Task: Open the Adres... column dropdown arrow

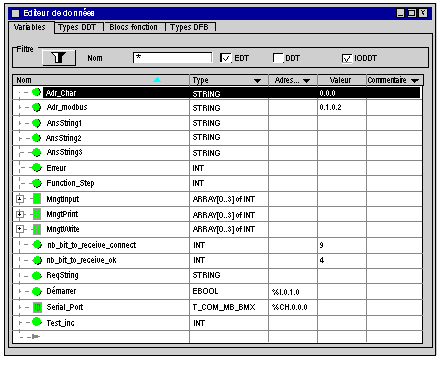Action: tap(306, 81)
